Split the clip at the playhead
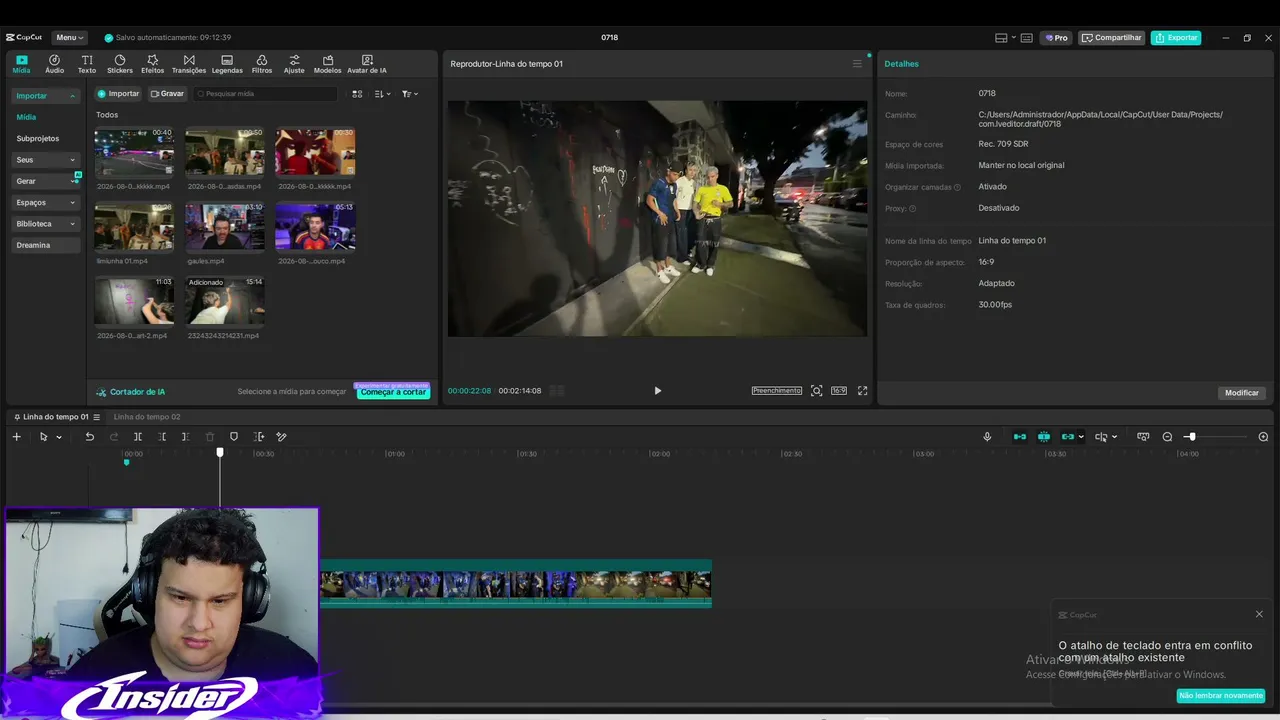This screenshot has width=1280, height=720. coord(138,437)
